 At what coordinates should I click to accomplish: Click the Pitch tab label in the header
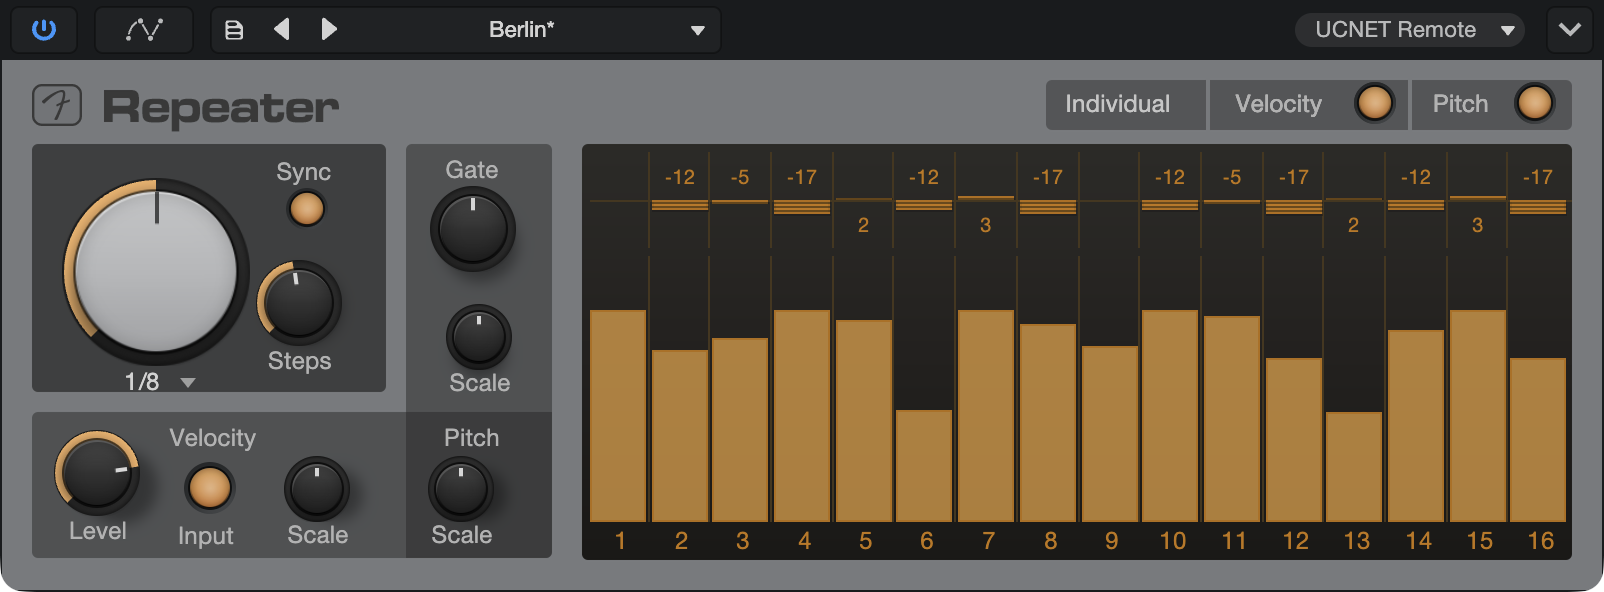click(x=1460, y=104)
